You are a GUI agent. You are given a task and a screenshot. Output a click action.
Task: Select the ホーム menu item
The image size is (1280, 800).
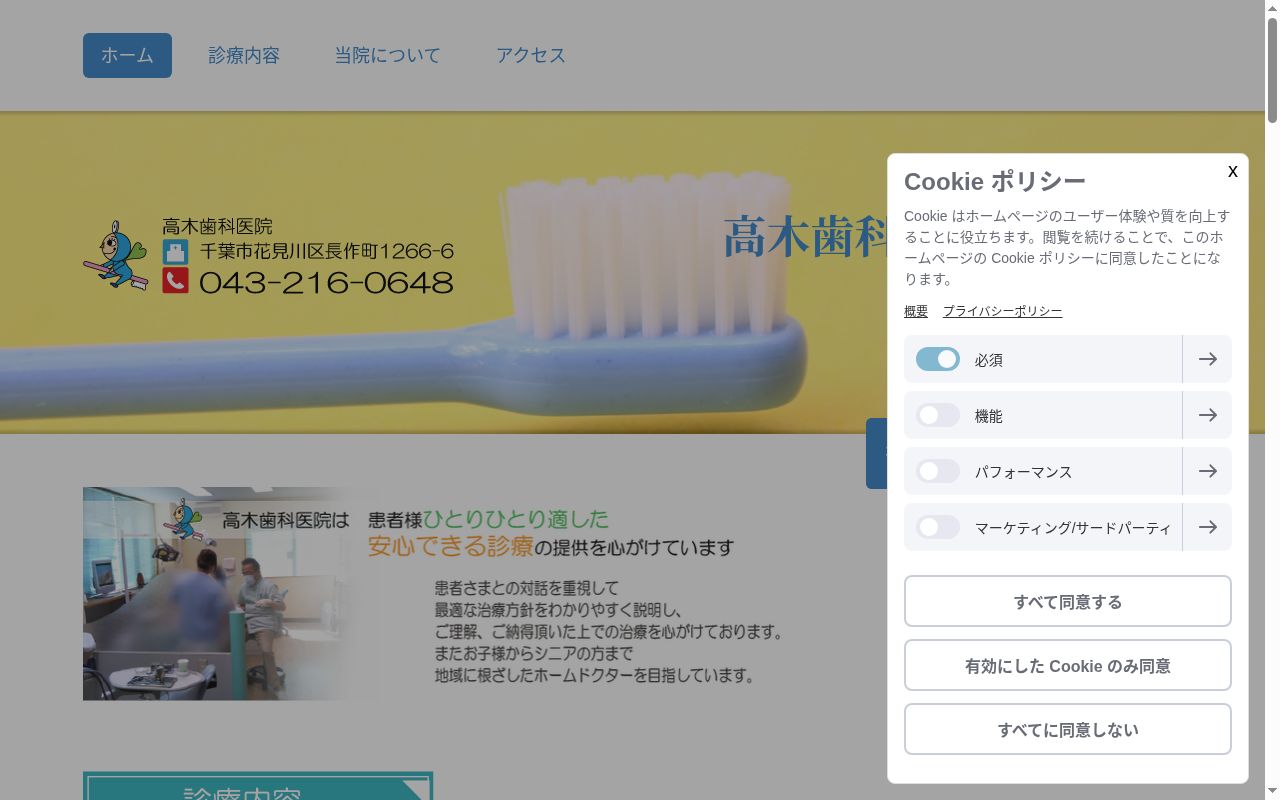pyautogui.click(x=127, y=55)
